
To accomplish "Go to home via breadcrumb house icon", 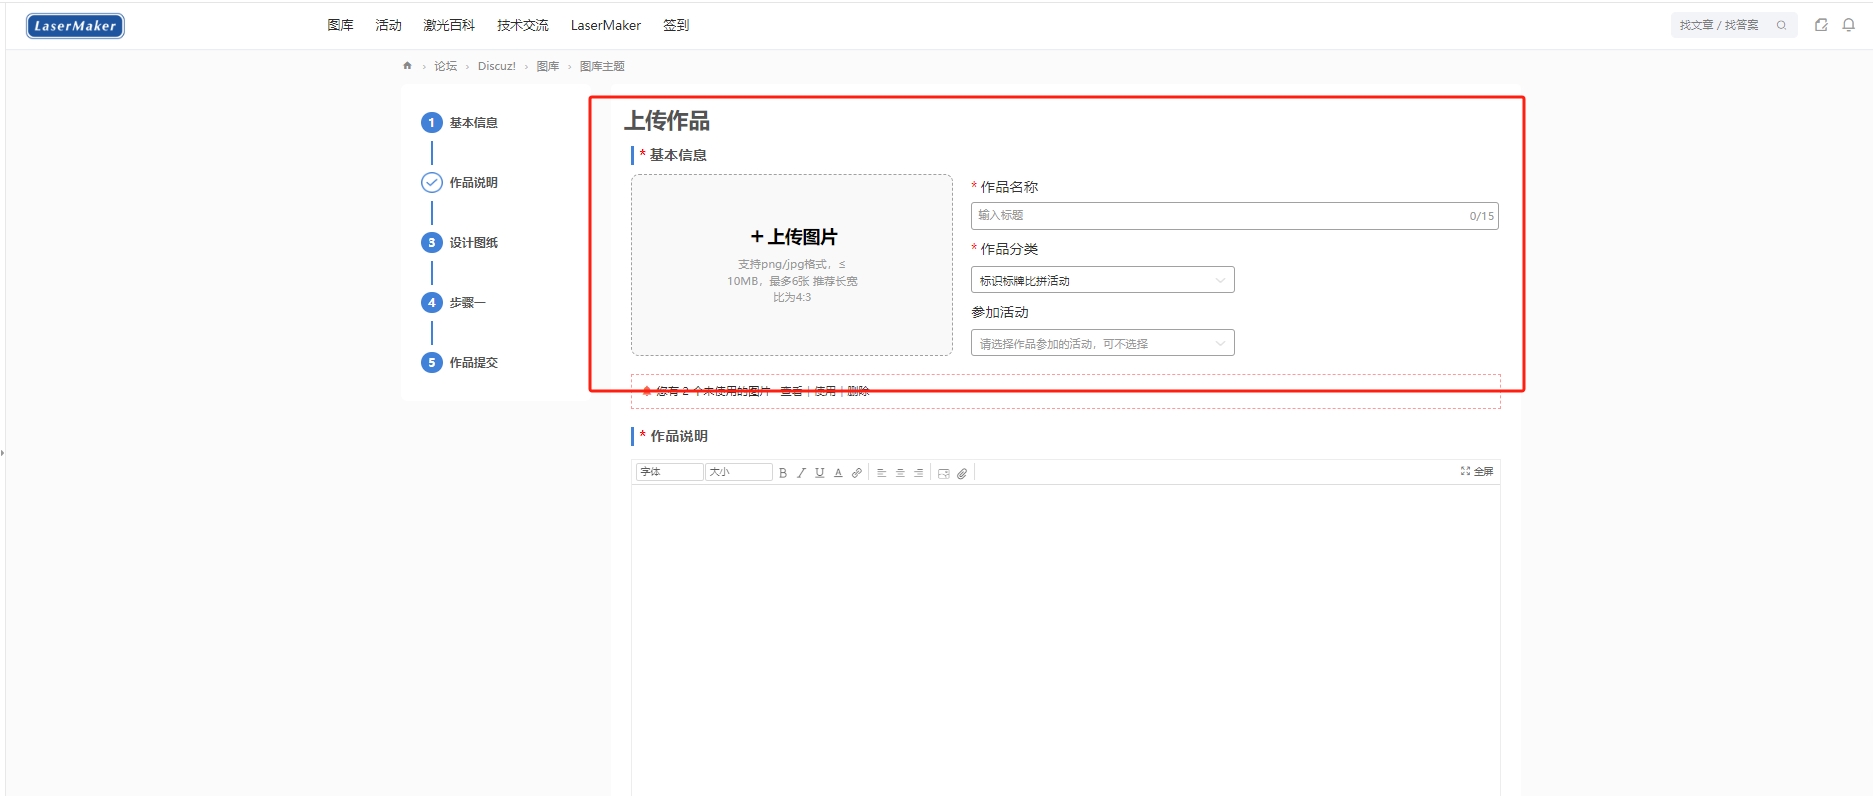I will (x=407, y=66).
